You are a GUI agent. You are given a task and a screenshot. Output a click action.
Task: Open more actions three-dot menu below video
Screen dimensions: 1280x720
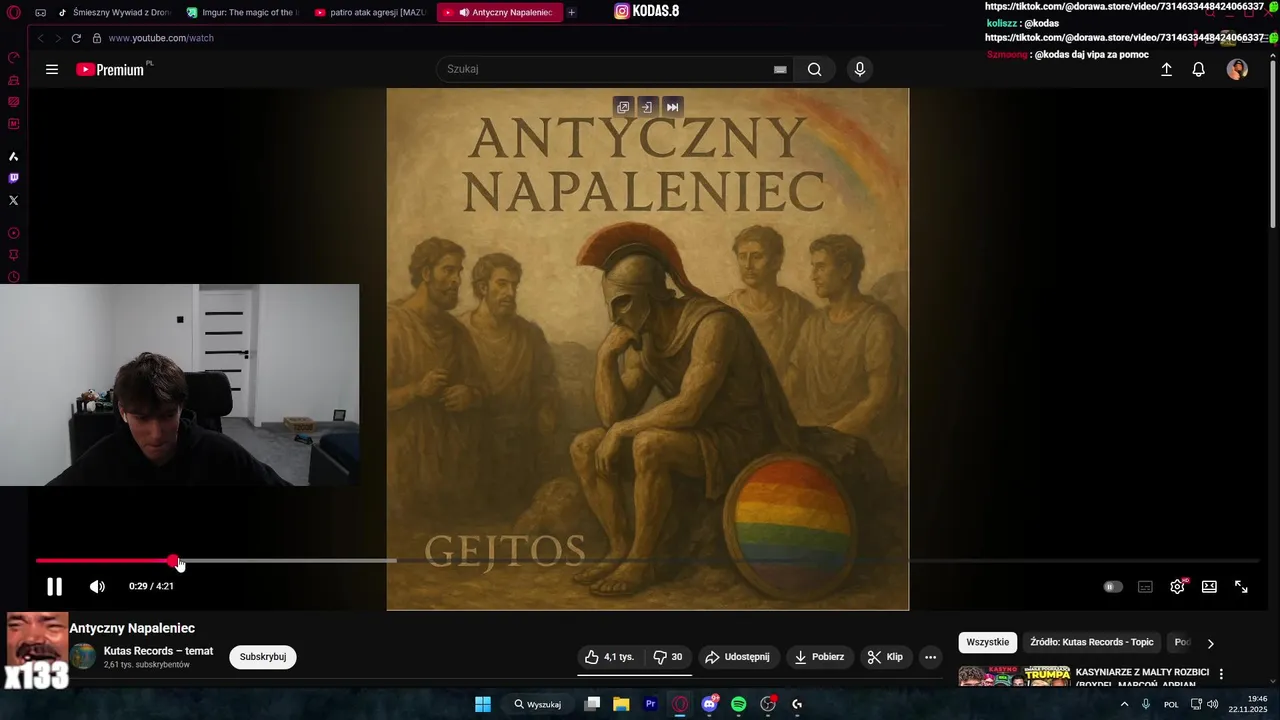tap(930, 657)
